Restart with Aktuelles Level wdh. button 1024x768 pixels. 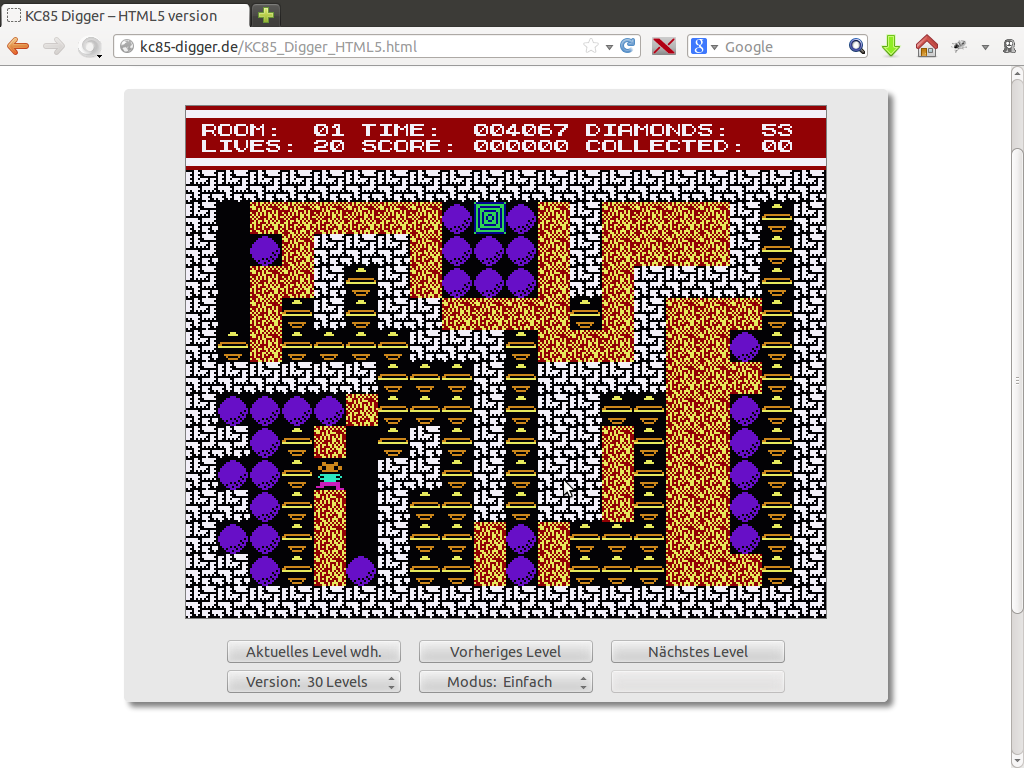313,652
